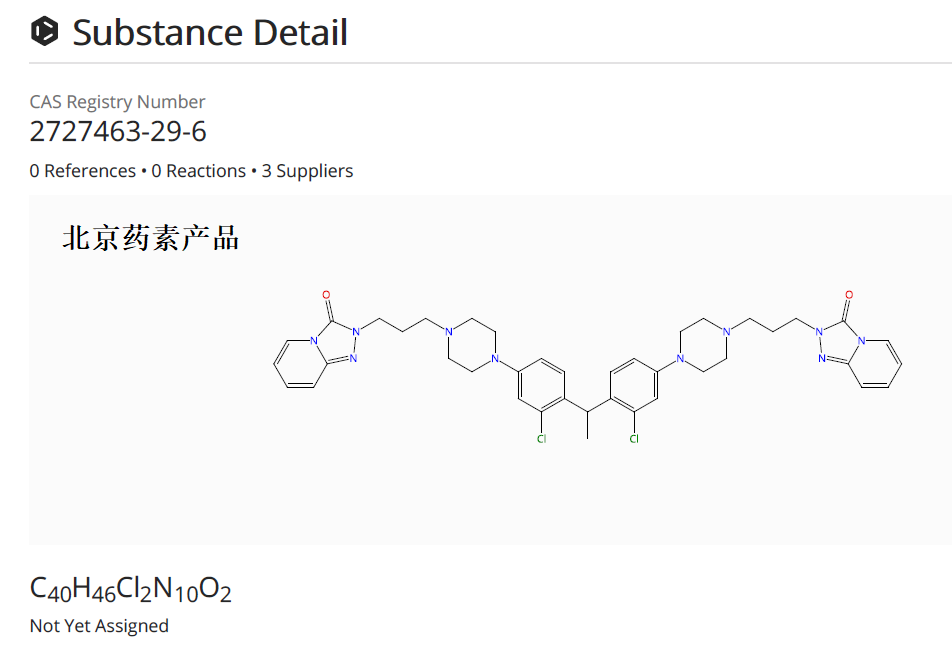Open the 0 References link
952x652 pixels.
(x=82, y=171)
